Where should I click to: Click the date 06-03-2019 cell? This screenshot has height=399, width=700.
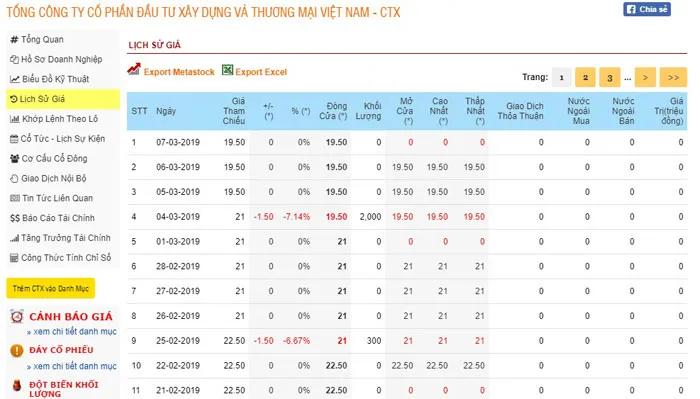point(178,167)
